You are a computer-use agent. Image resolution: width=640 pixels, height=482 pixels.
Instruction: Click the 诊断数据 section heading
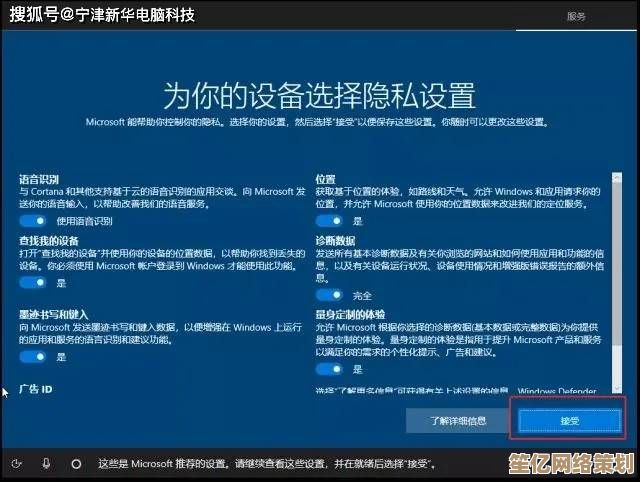pos(335,241)
